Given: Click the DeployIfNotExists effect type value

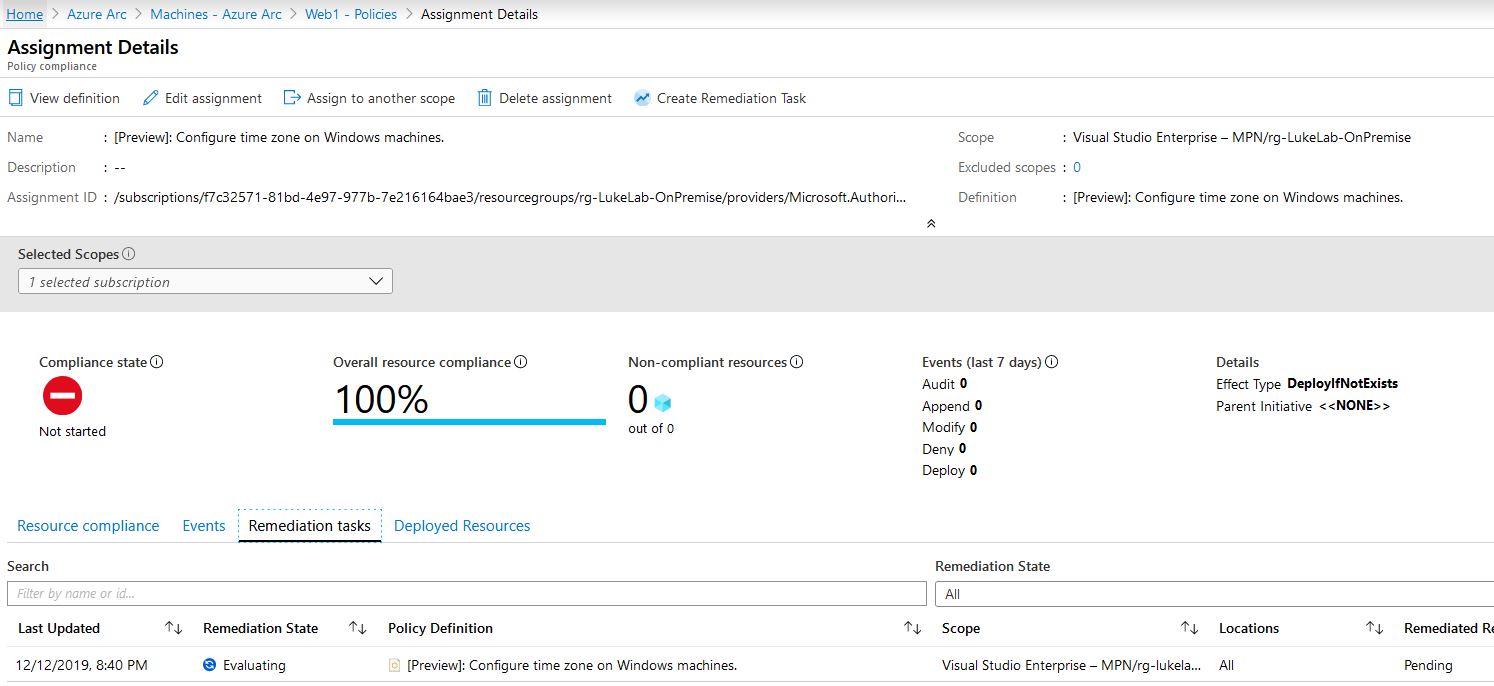Looking at the screenshot, I should coord(1343,383).
